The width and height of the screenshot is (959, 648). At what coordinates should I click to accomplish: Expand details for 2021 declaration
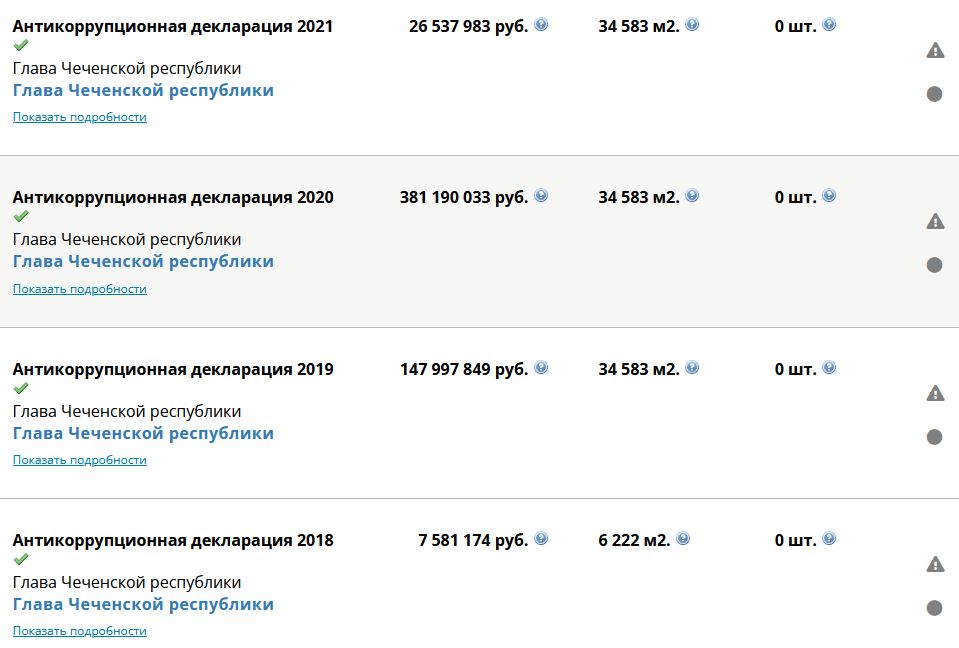tap(80, 117)
